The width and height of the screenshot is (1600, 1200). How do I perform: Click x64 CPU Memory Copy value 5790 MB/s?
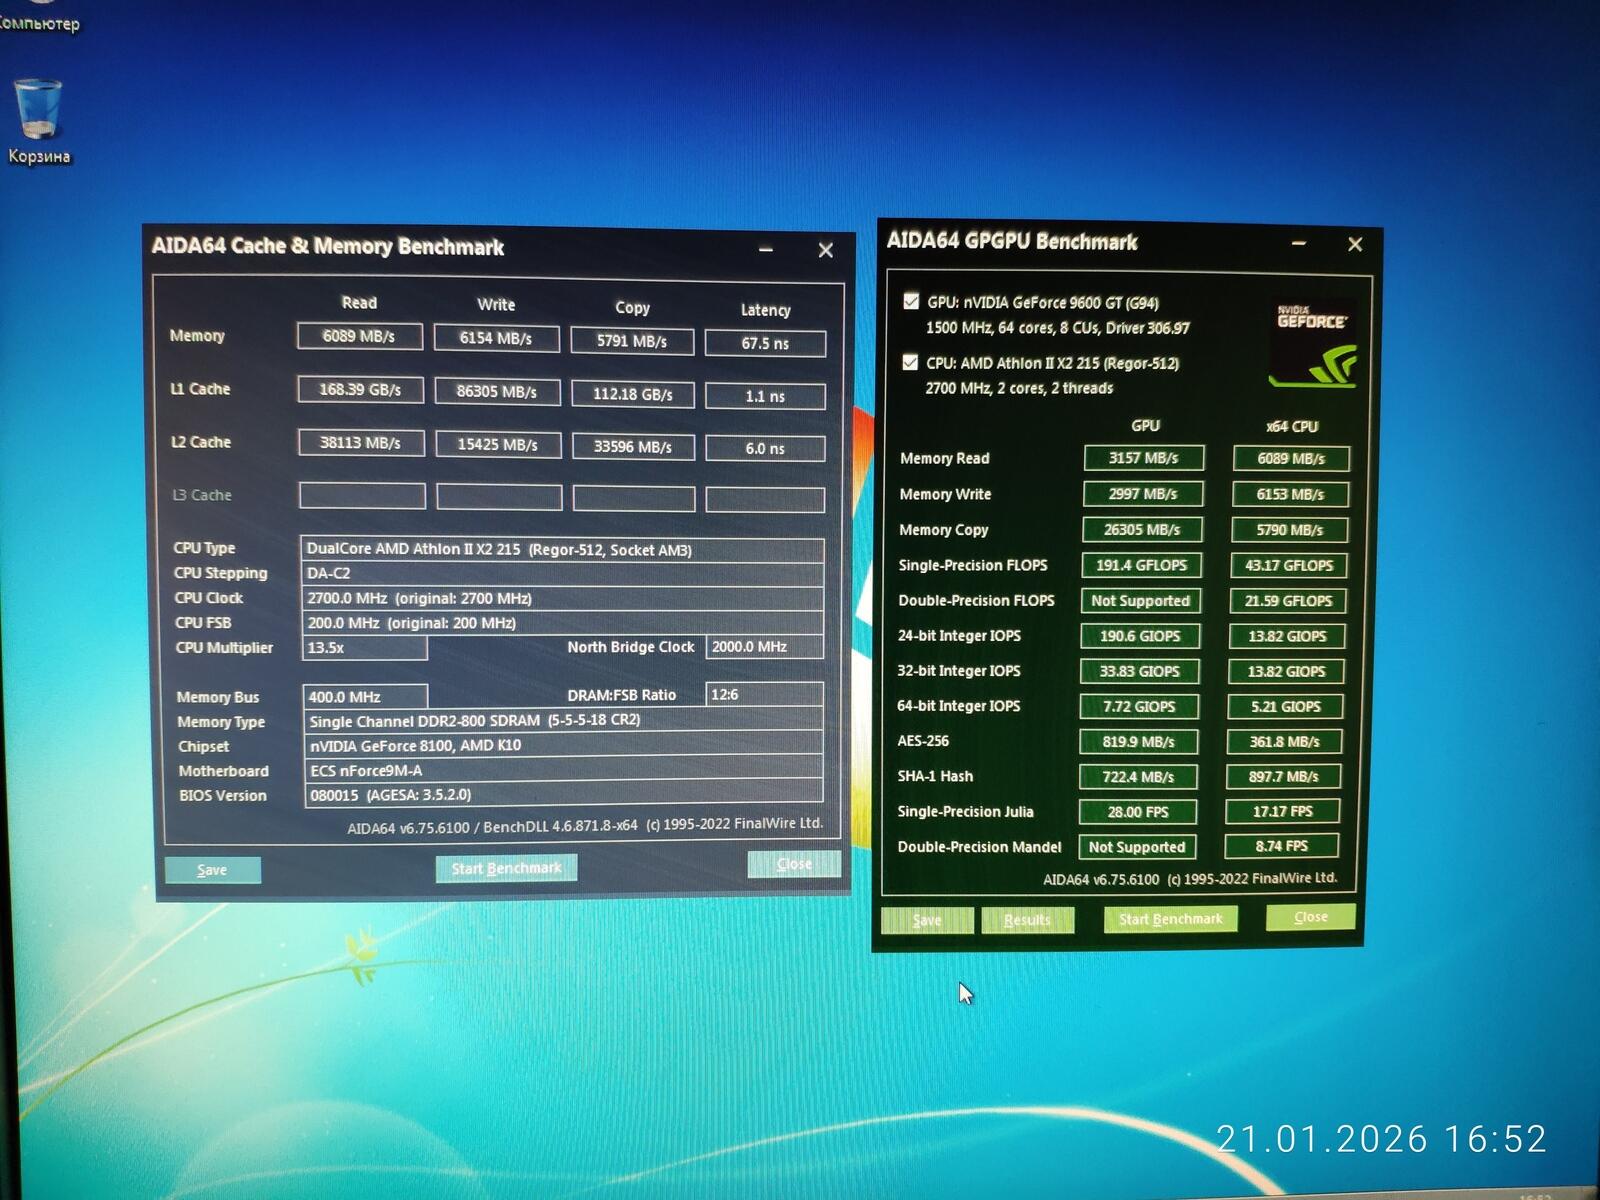(1290, 530)
